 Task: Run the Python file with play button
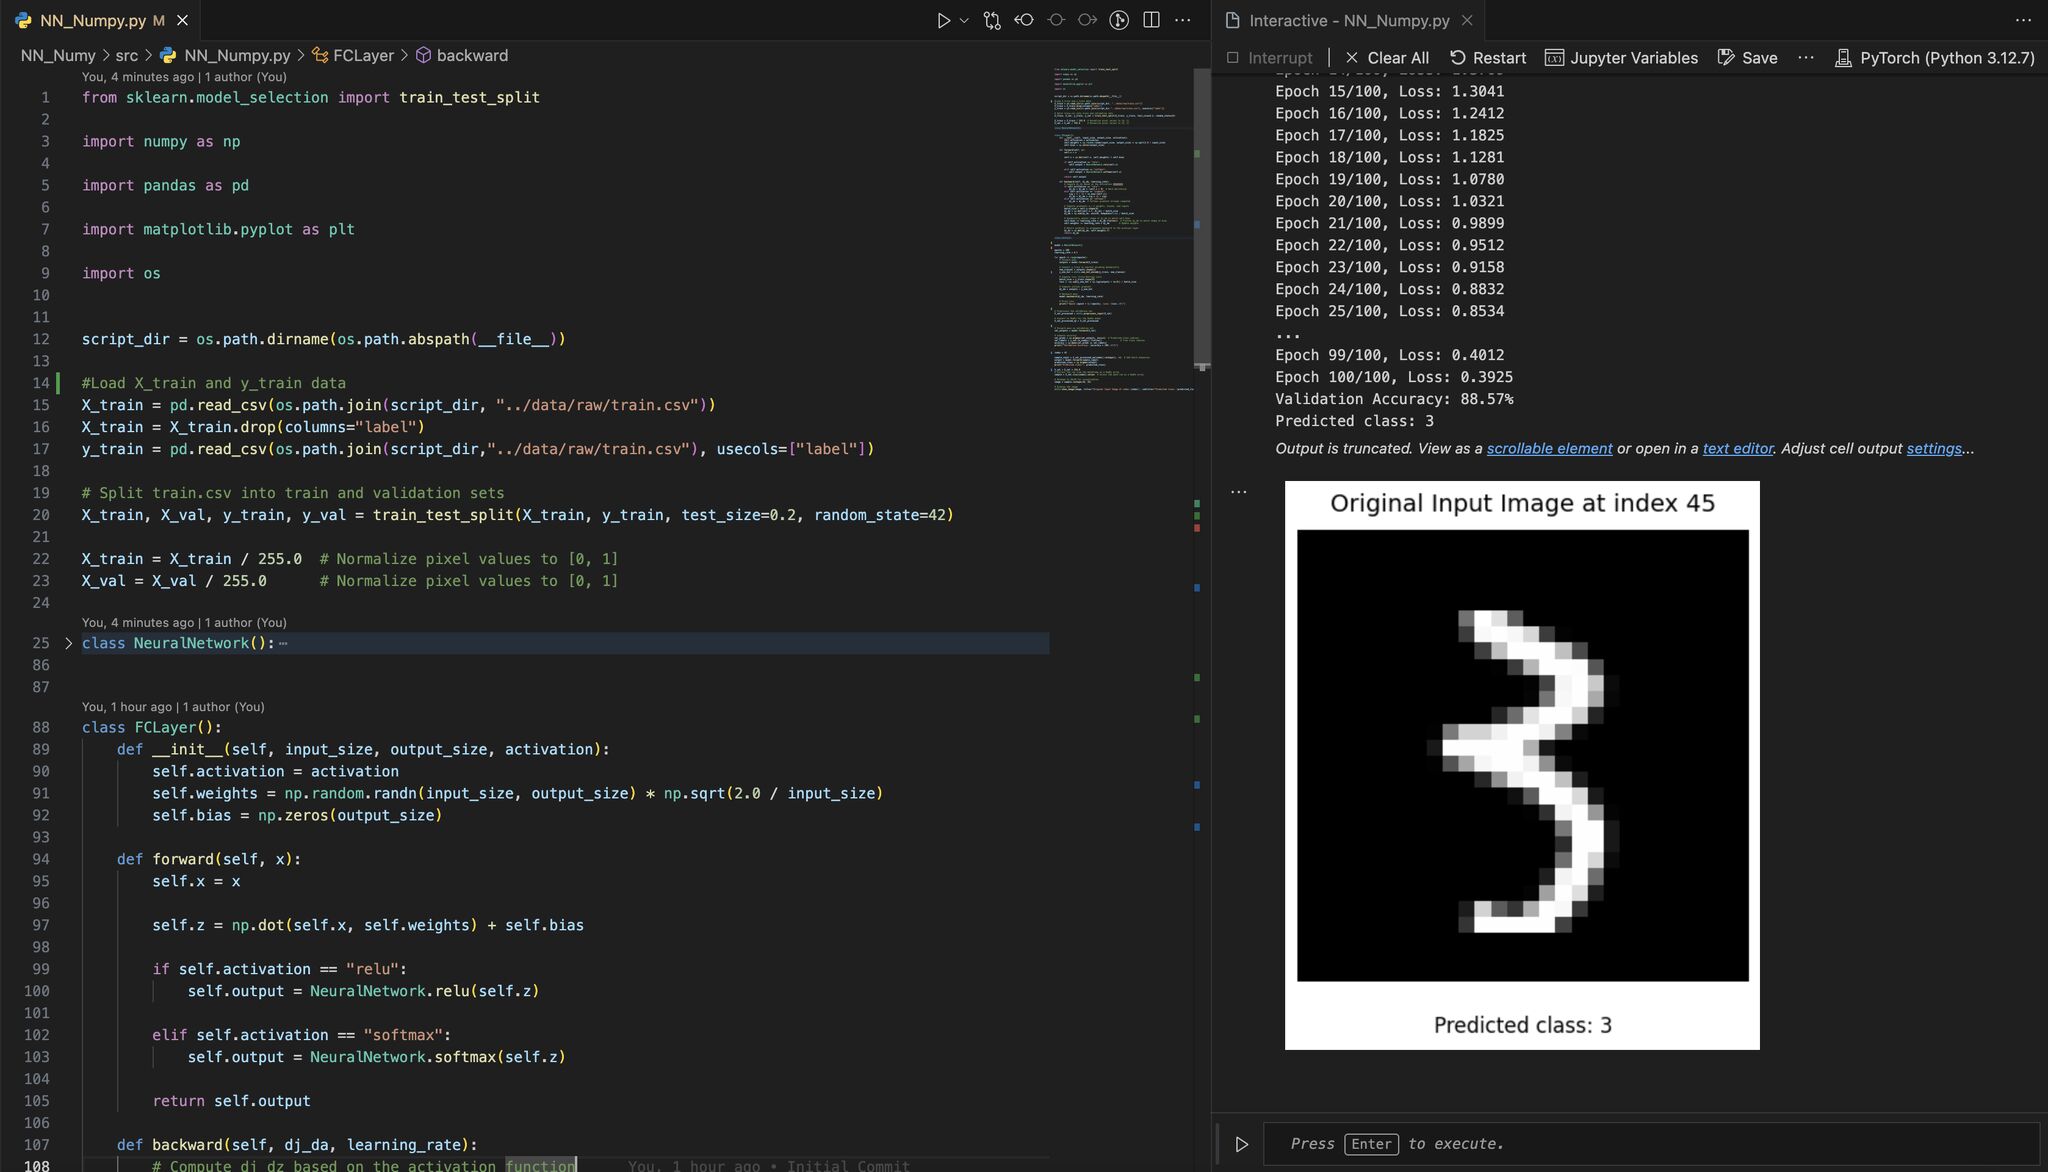tap(942, 20)
